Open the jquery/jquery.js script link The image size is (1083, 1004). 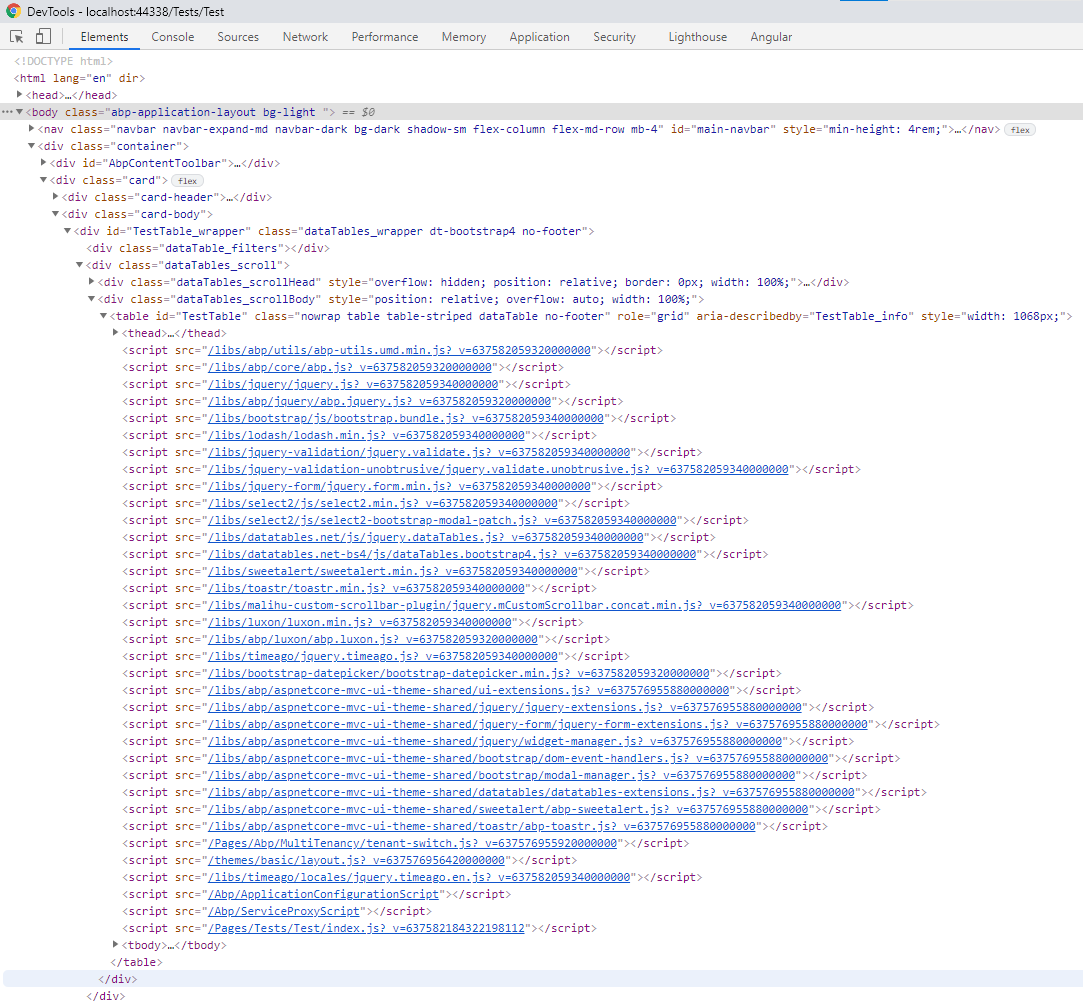pyautogui.click(x=353, y=384)
